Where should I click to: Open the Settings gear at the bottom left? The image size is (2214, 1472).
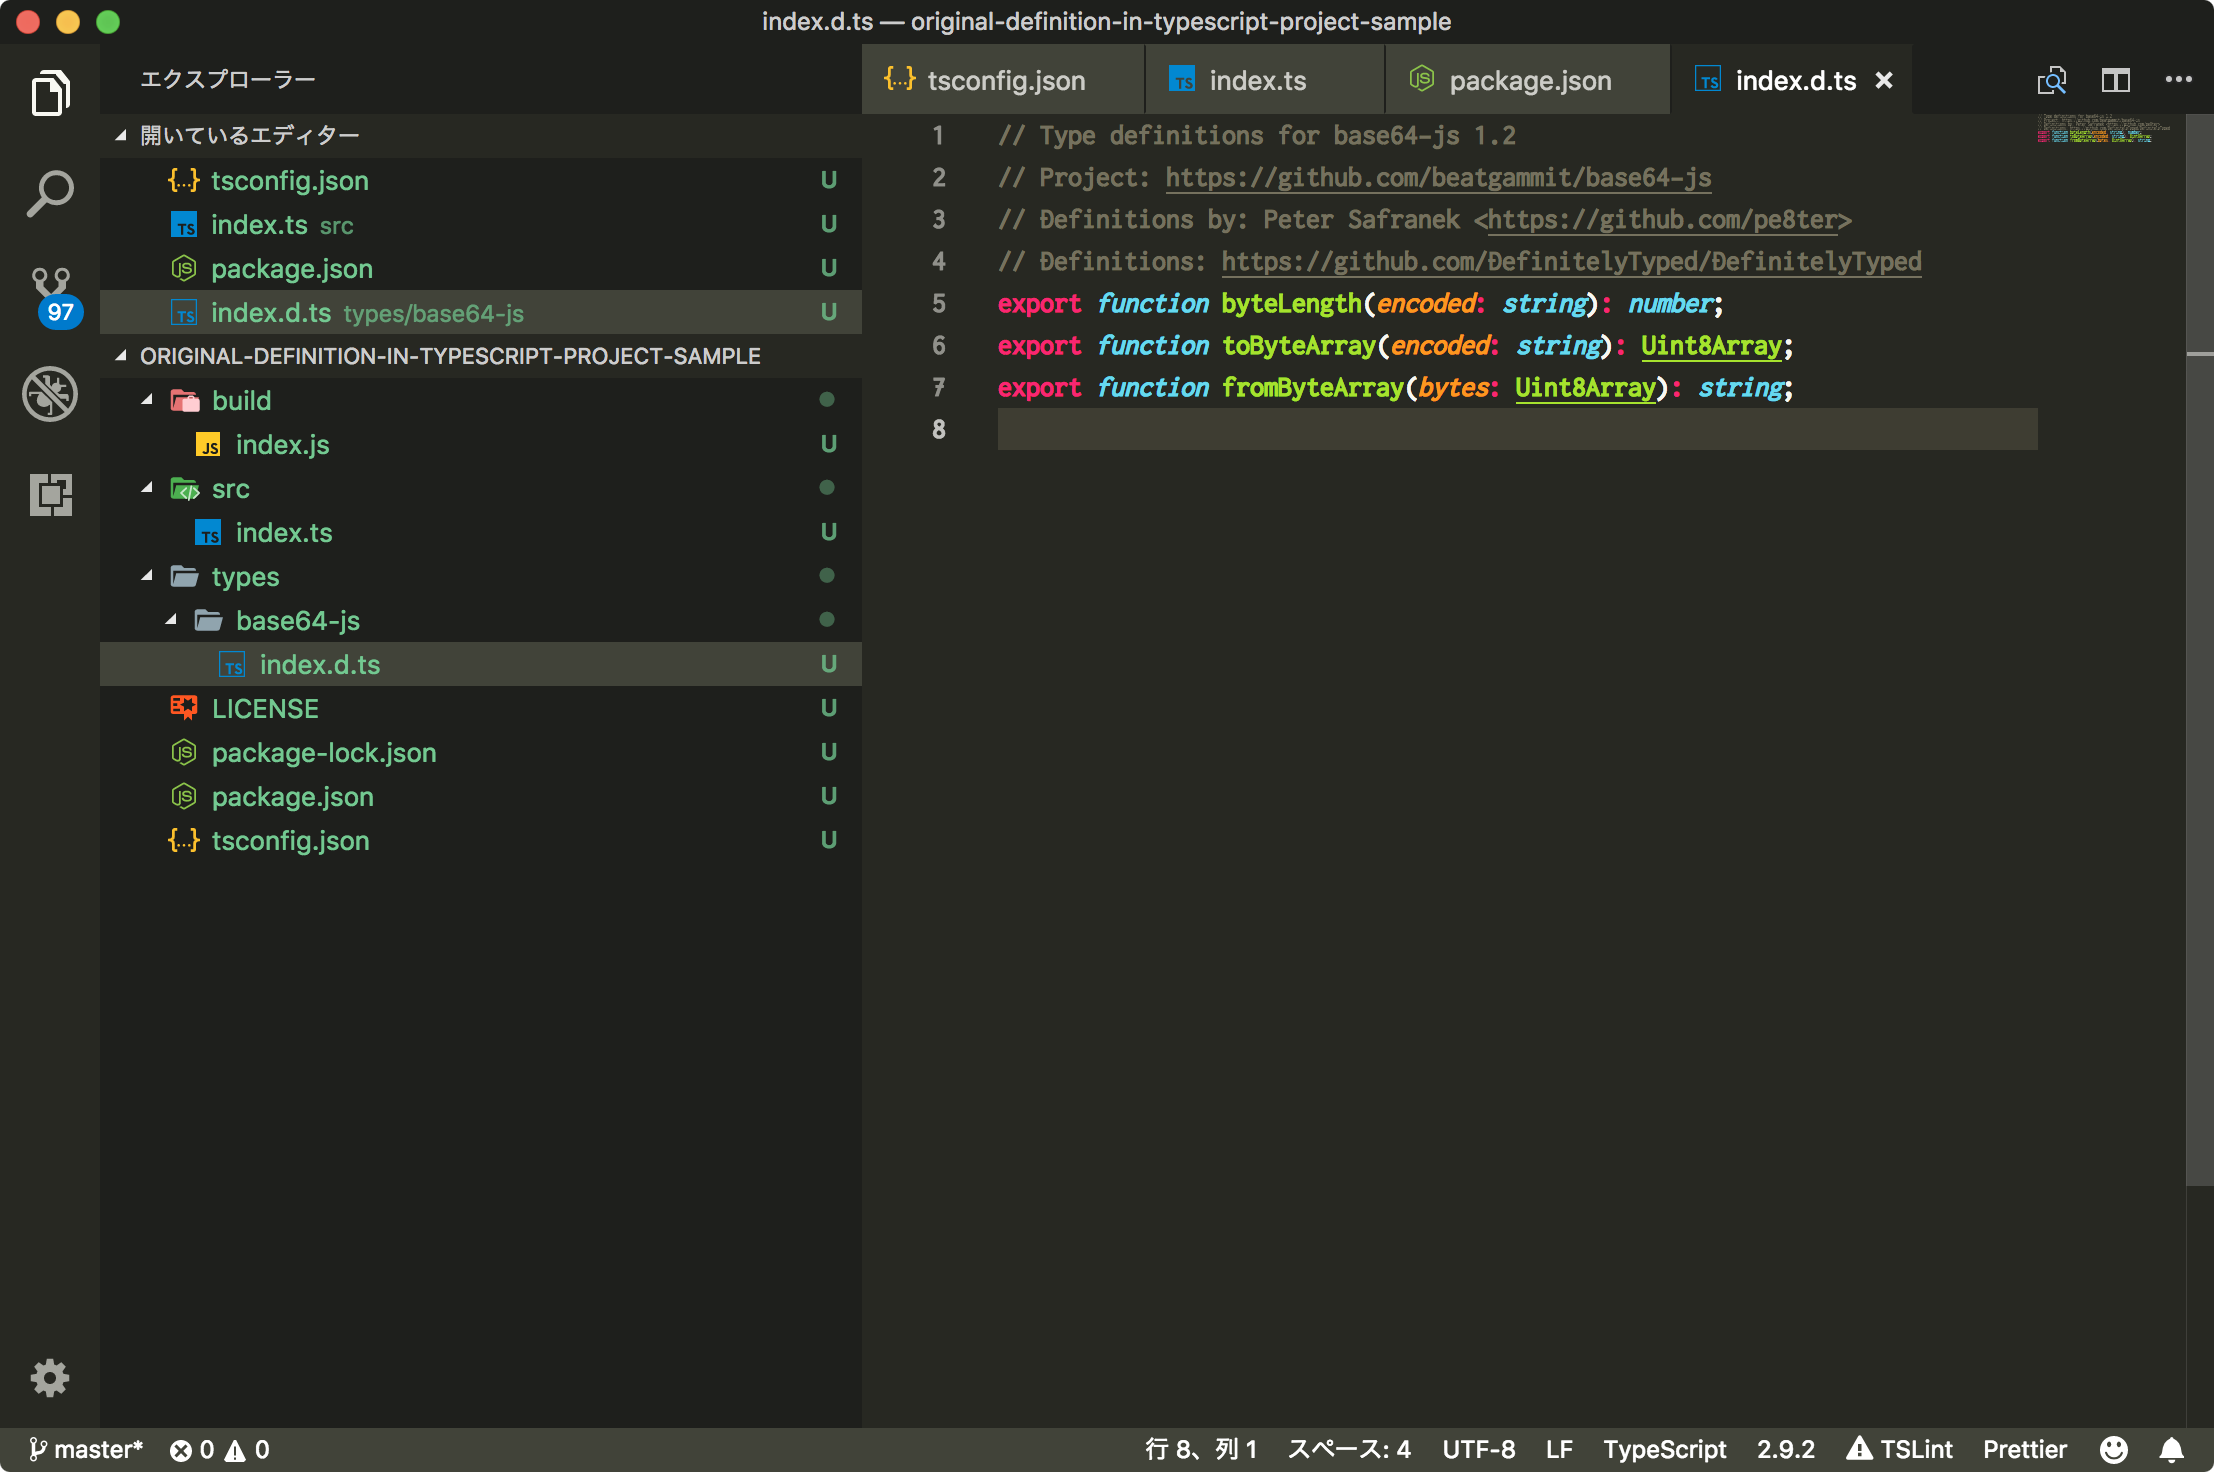(x=49, y=1378)
